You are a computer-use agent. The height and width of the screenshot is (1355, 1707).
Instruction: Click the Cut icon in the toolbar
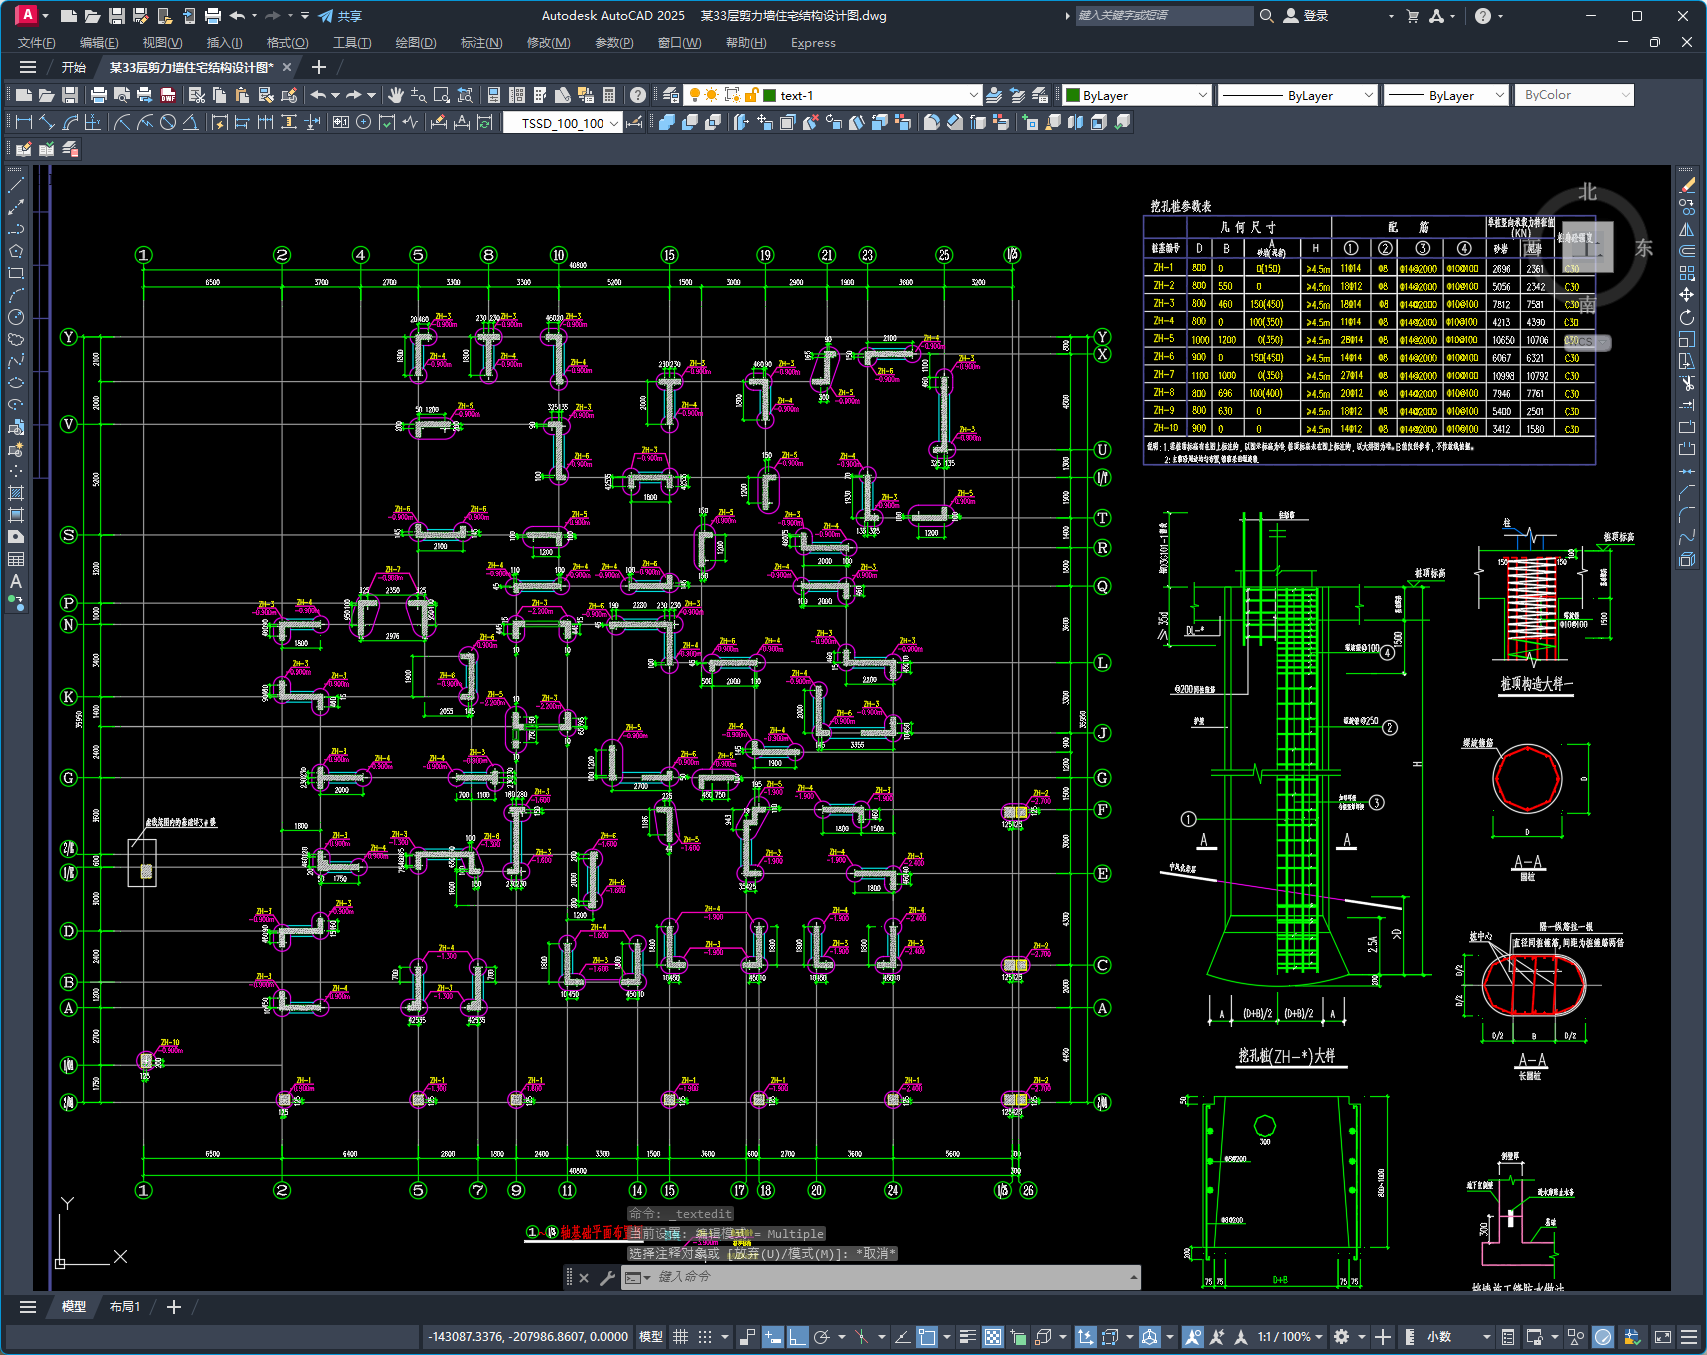[x=196, y=95]
